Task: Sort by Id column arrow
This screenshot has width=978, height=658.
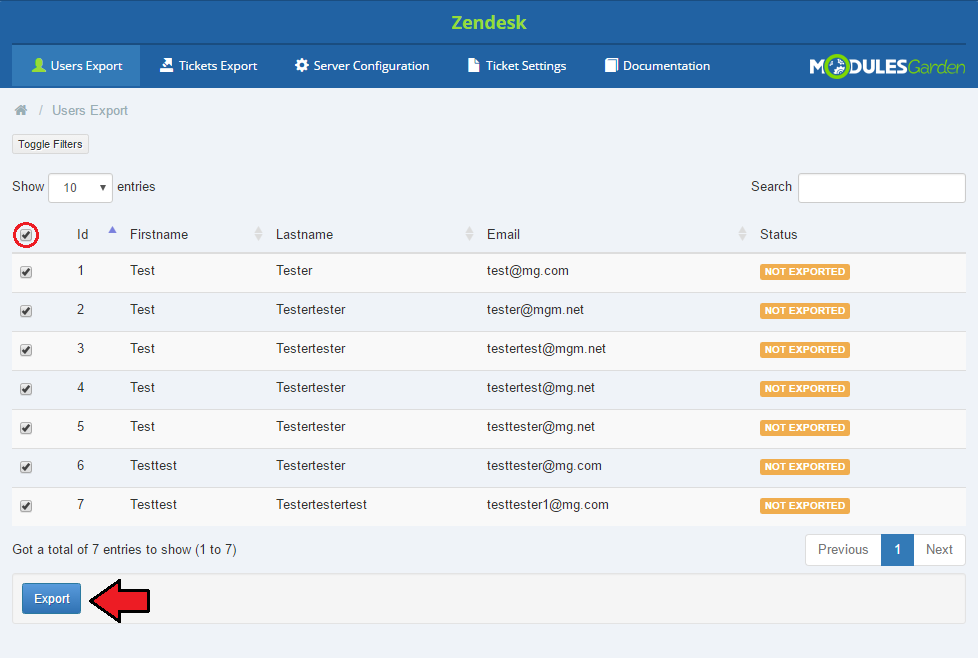Action: [x=112, y=230]
